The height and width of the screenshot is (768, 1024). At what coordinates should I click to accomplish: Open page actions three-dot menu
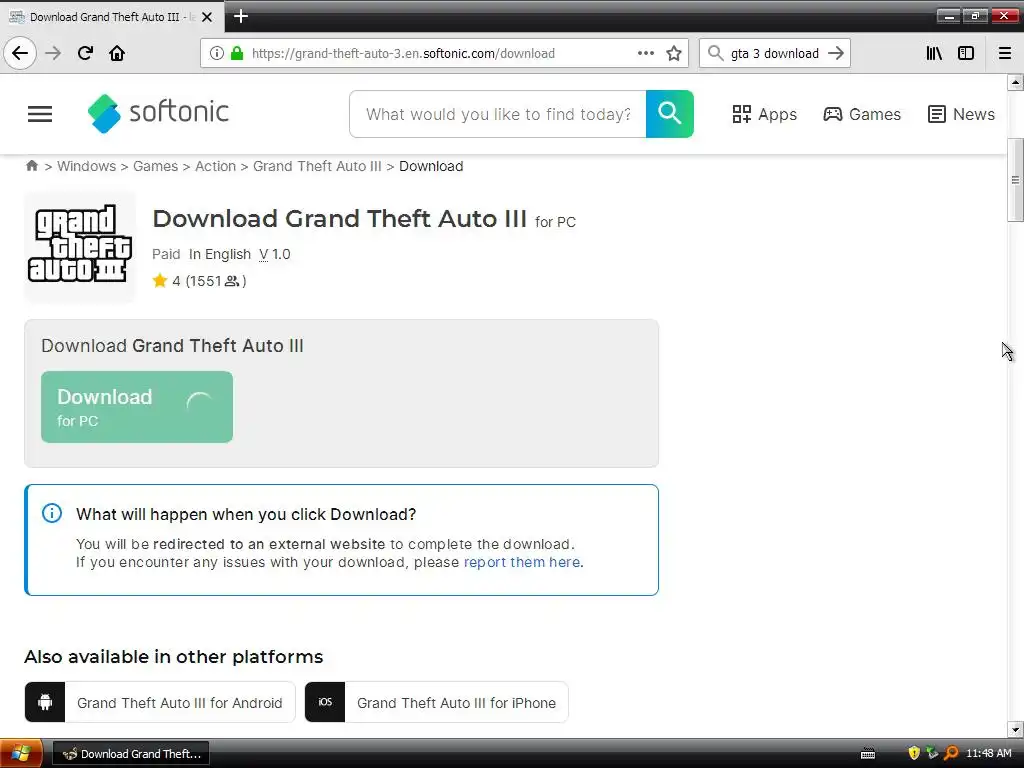645,53
